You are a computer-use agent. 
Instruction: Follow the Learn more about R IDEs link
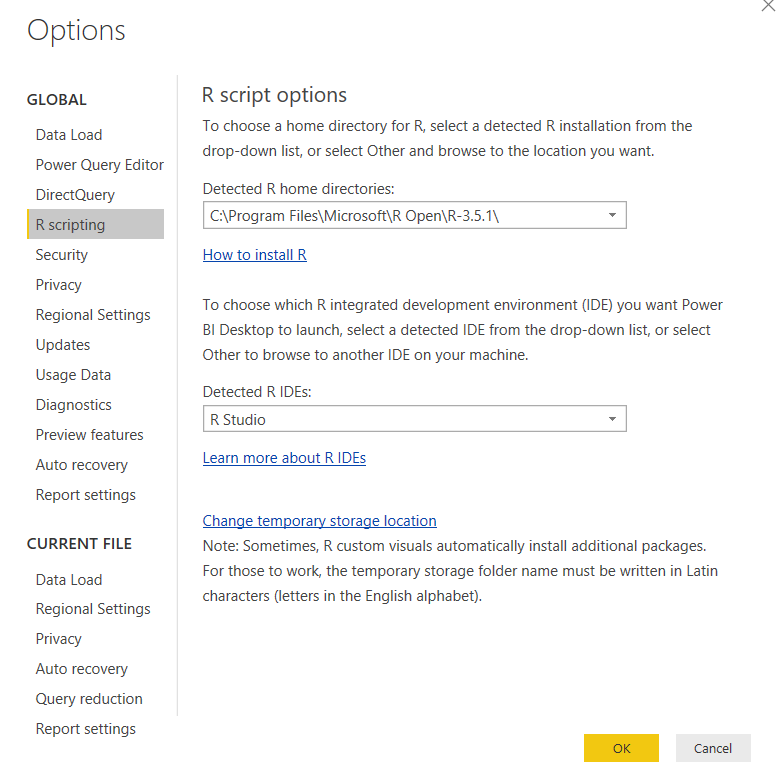tap(284, 458)
